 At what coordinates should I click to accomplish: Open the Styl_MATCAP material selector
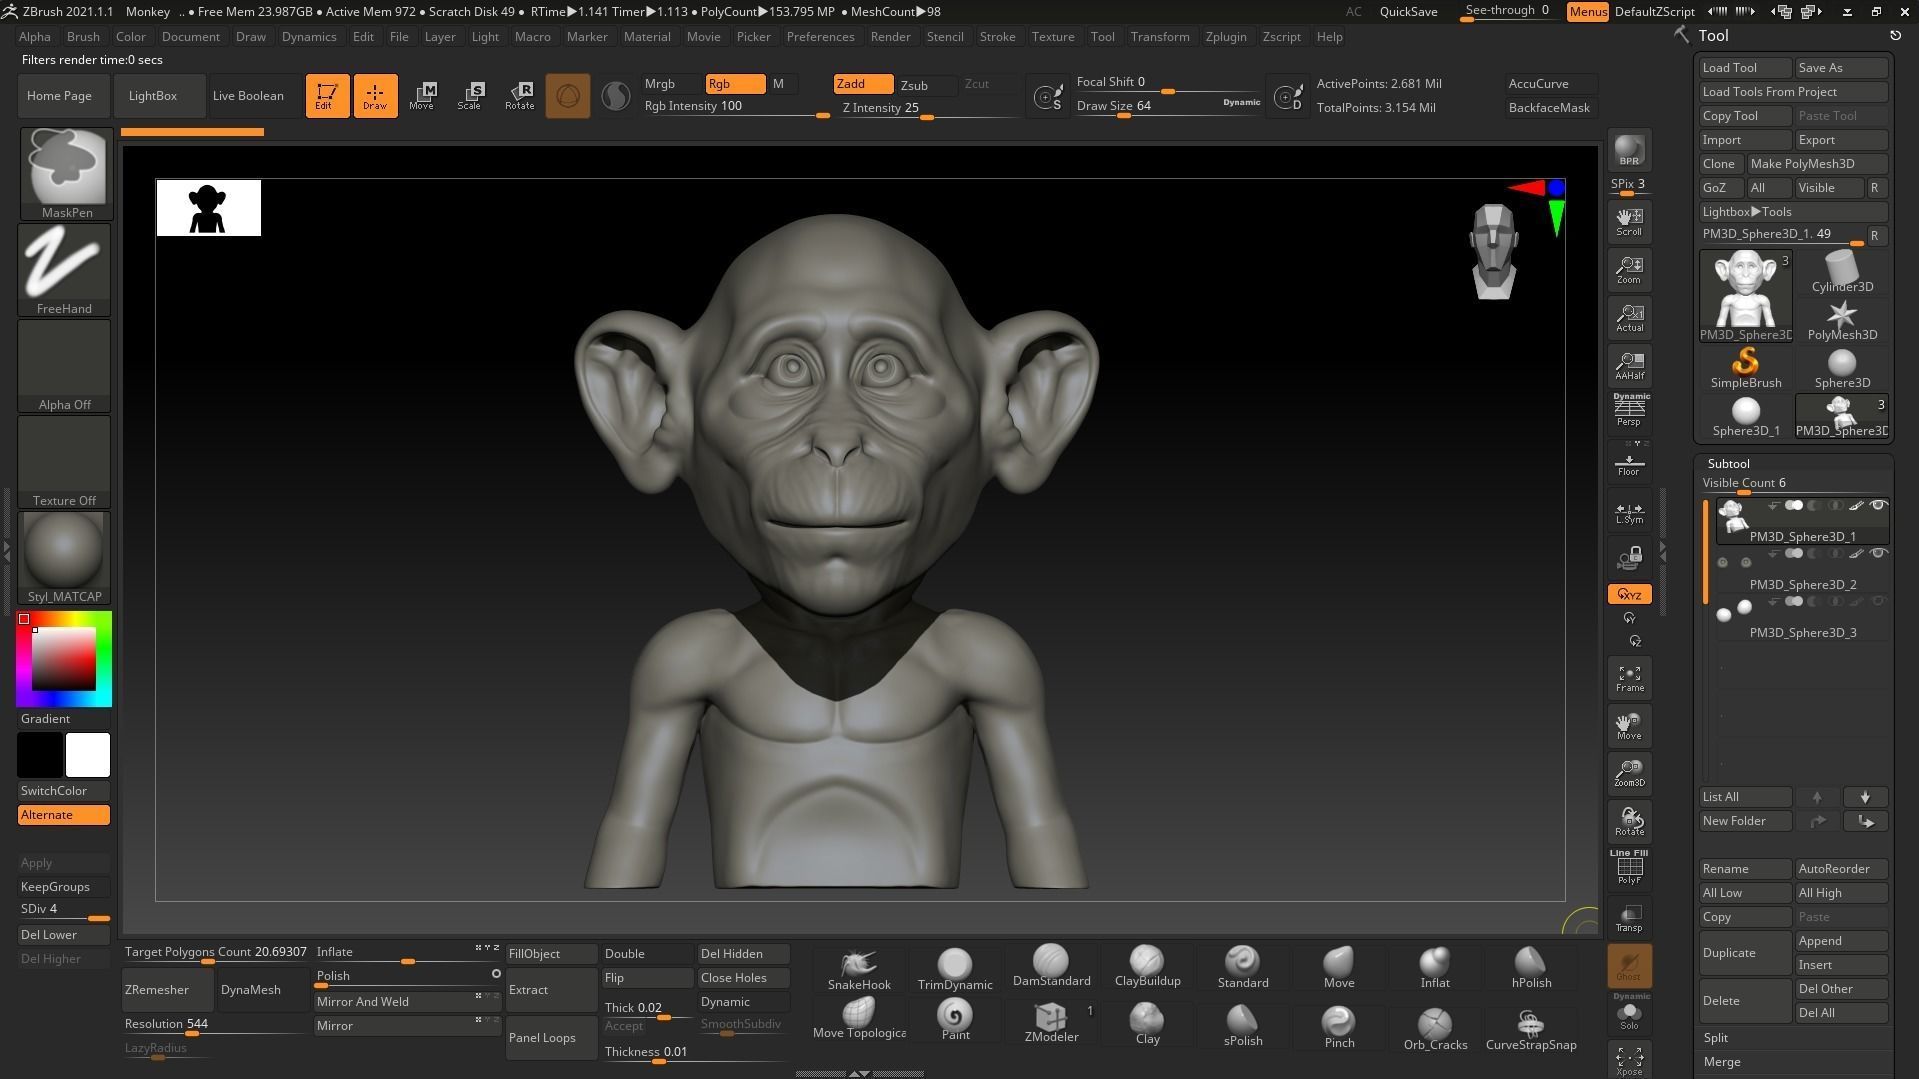(64, 558)
